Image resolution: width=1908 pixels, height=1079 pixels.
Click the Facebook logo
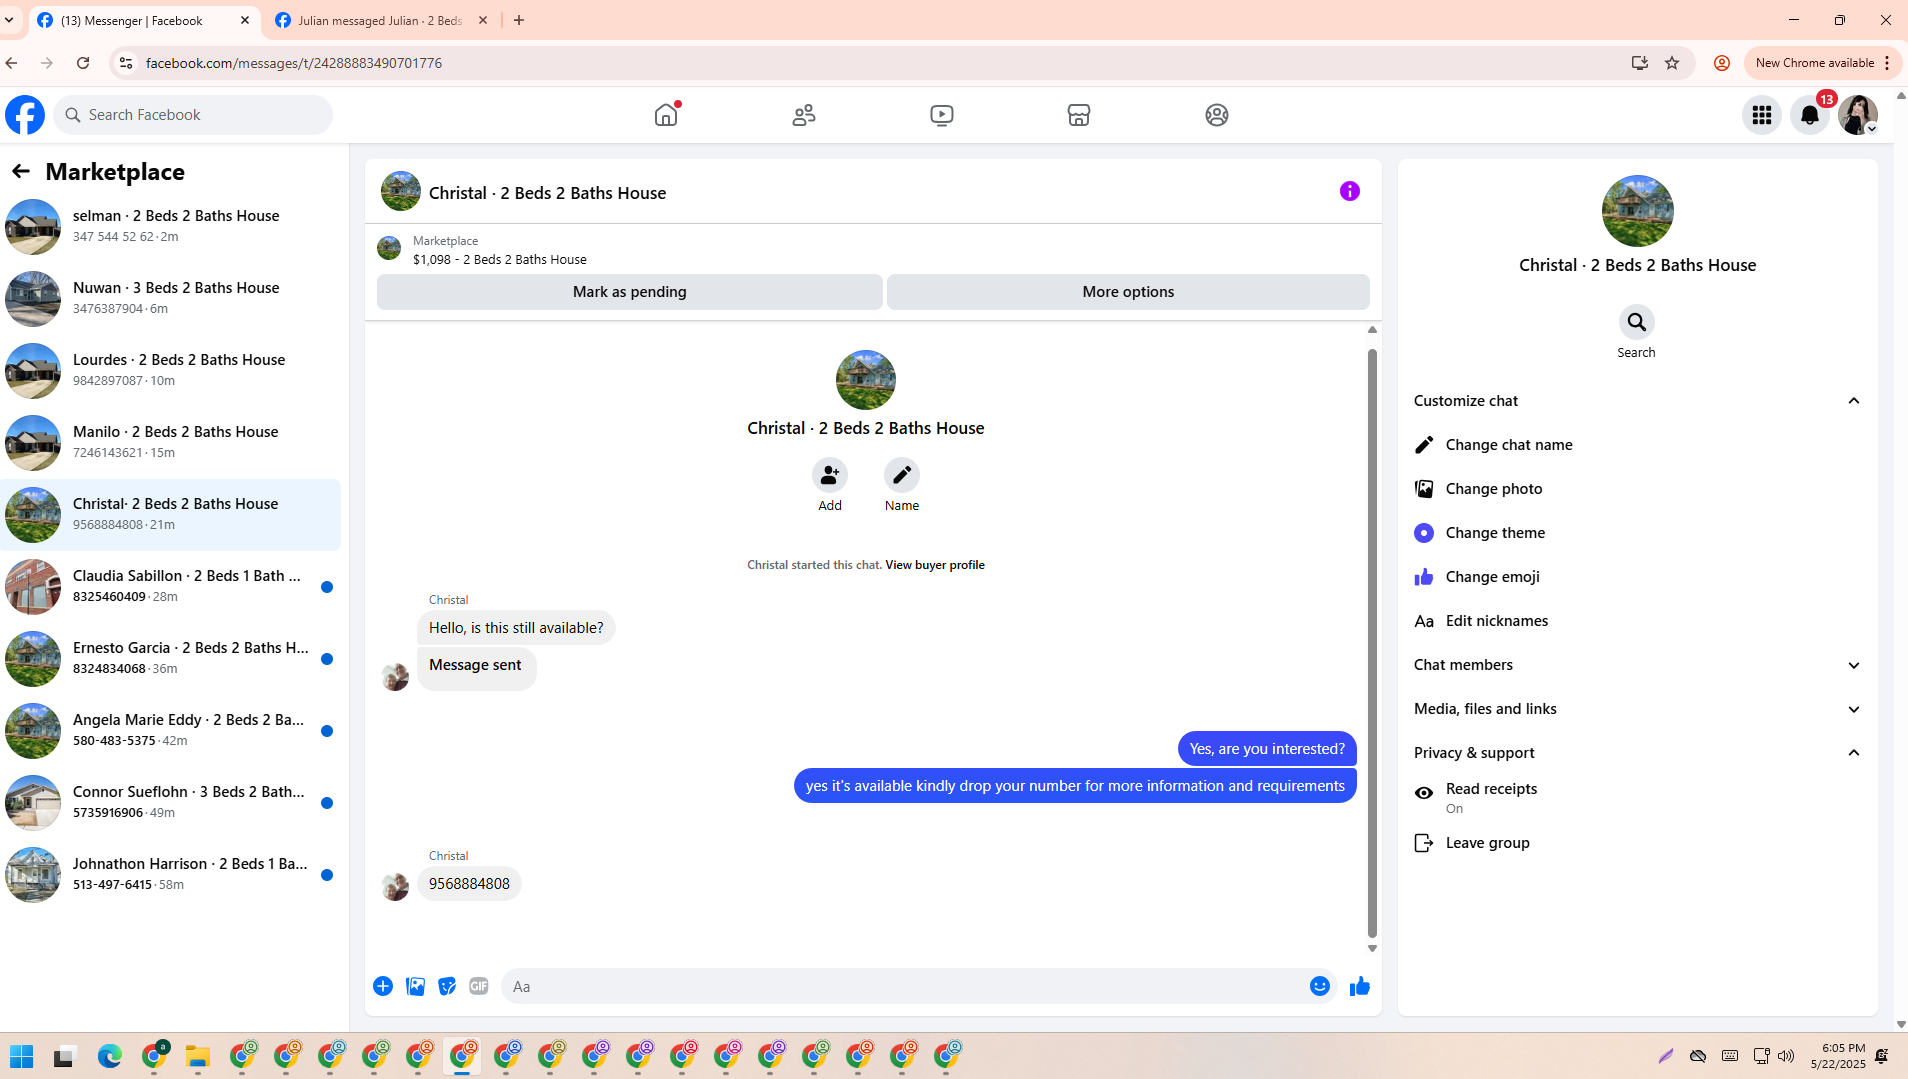25,115
